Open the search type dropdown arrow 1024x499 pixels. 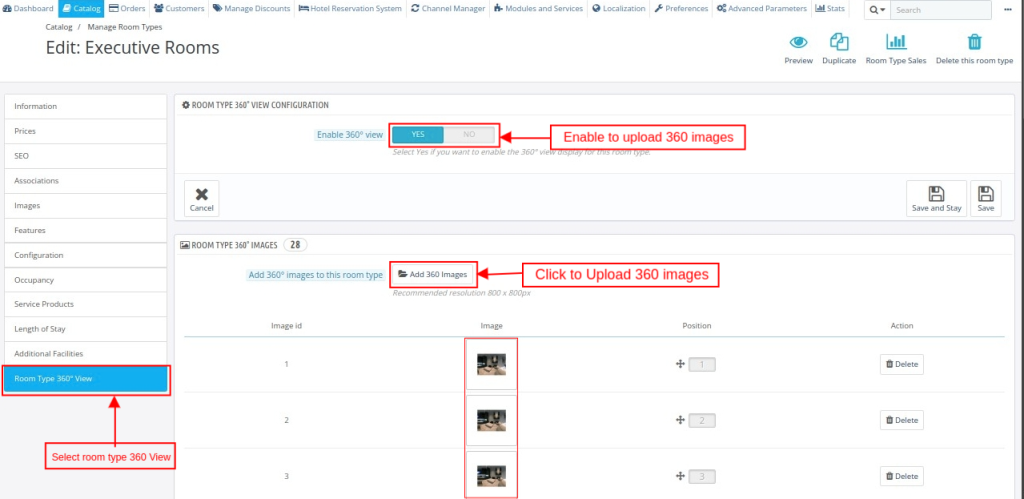click(x=876, y=10)
